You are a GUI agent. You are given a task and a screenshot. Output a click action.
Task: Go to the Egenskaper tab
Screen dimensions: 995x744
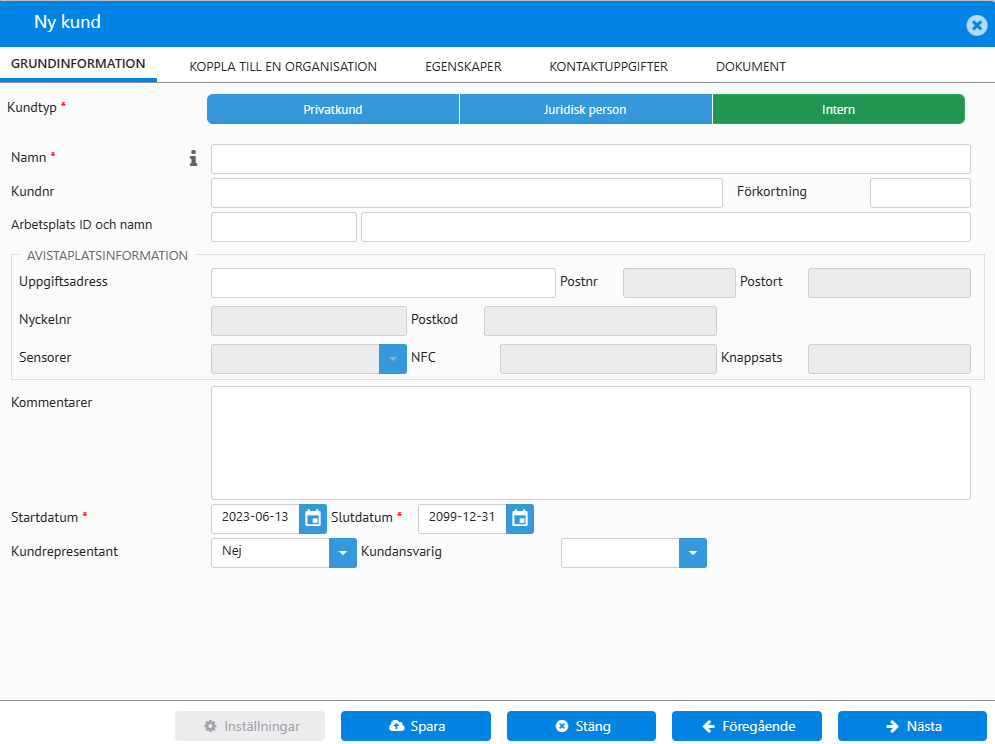click(463, 67)
